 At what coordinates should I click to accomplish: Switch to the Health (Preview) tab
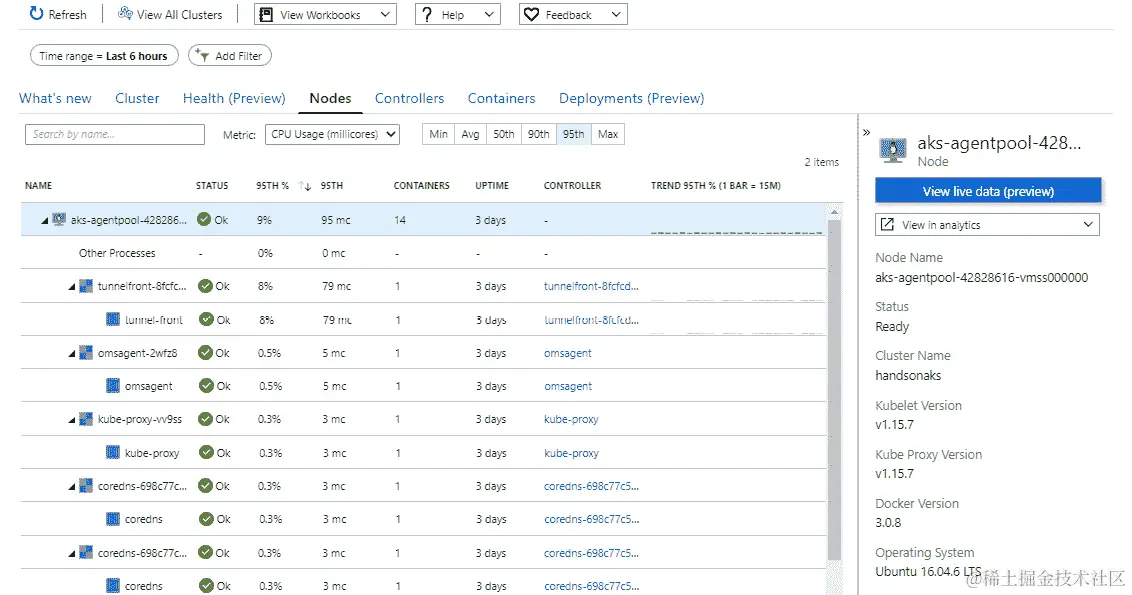234,98
